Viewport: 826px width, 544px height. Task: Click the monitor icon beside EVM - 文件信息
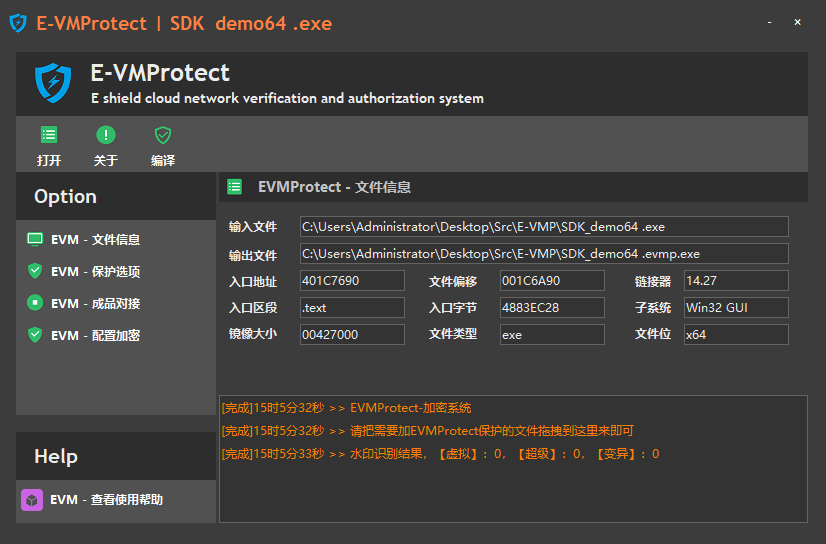[x=35, y=239]
